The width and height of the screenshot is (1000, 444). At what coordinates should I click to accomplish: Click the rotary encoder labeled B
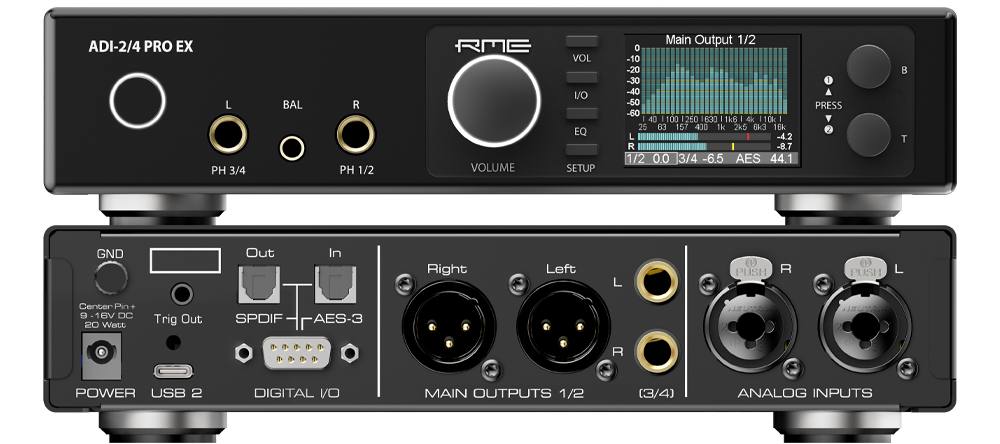[868, 66]
